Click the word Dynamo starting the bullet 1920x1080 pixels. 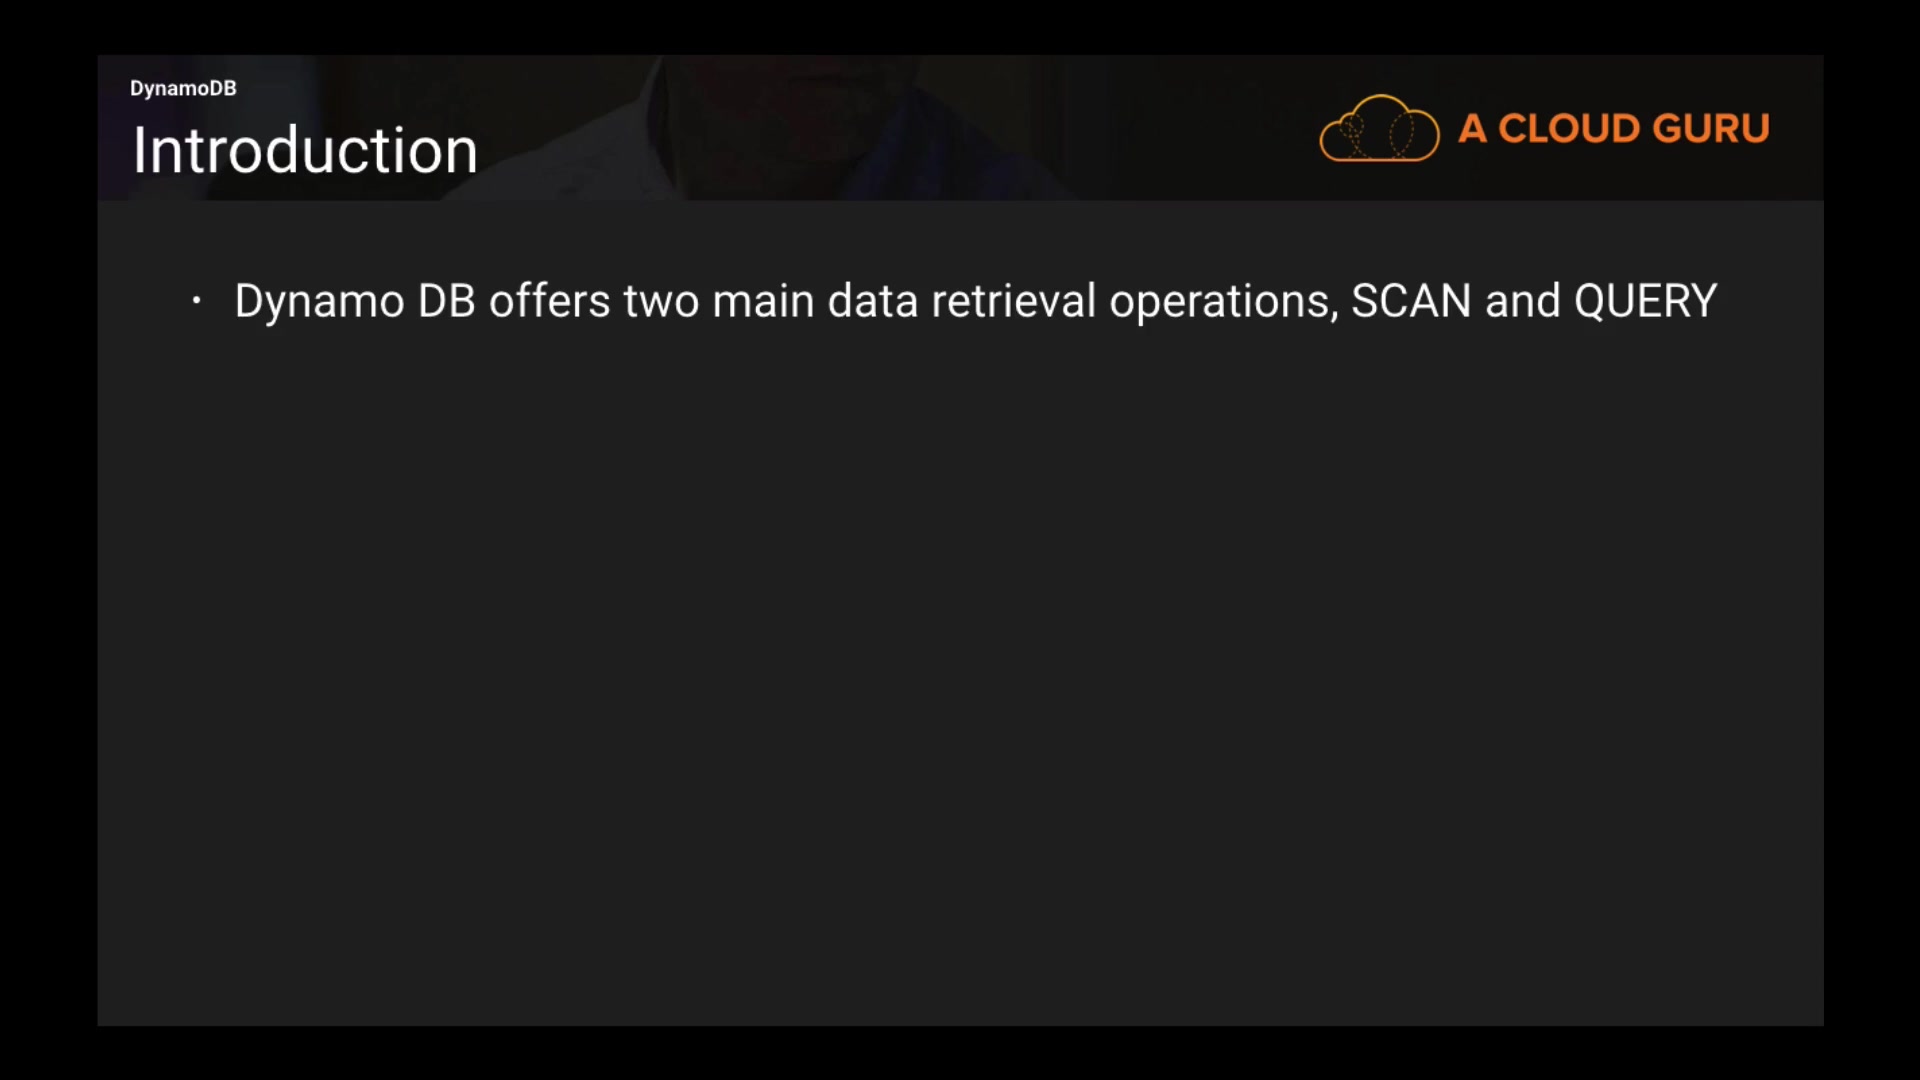coord(319,301)
